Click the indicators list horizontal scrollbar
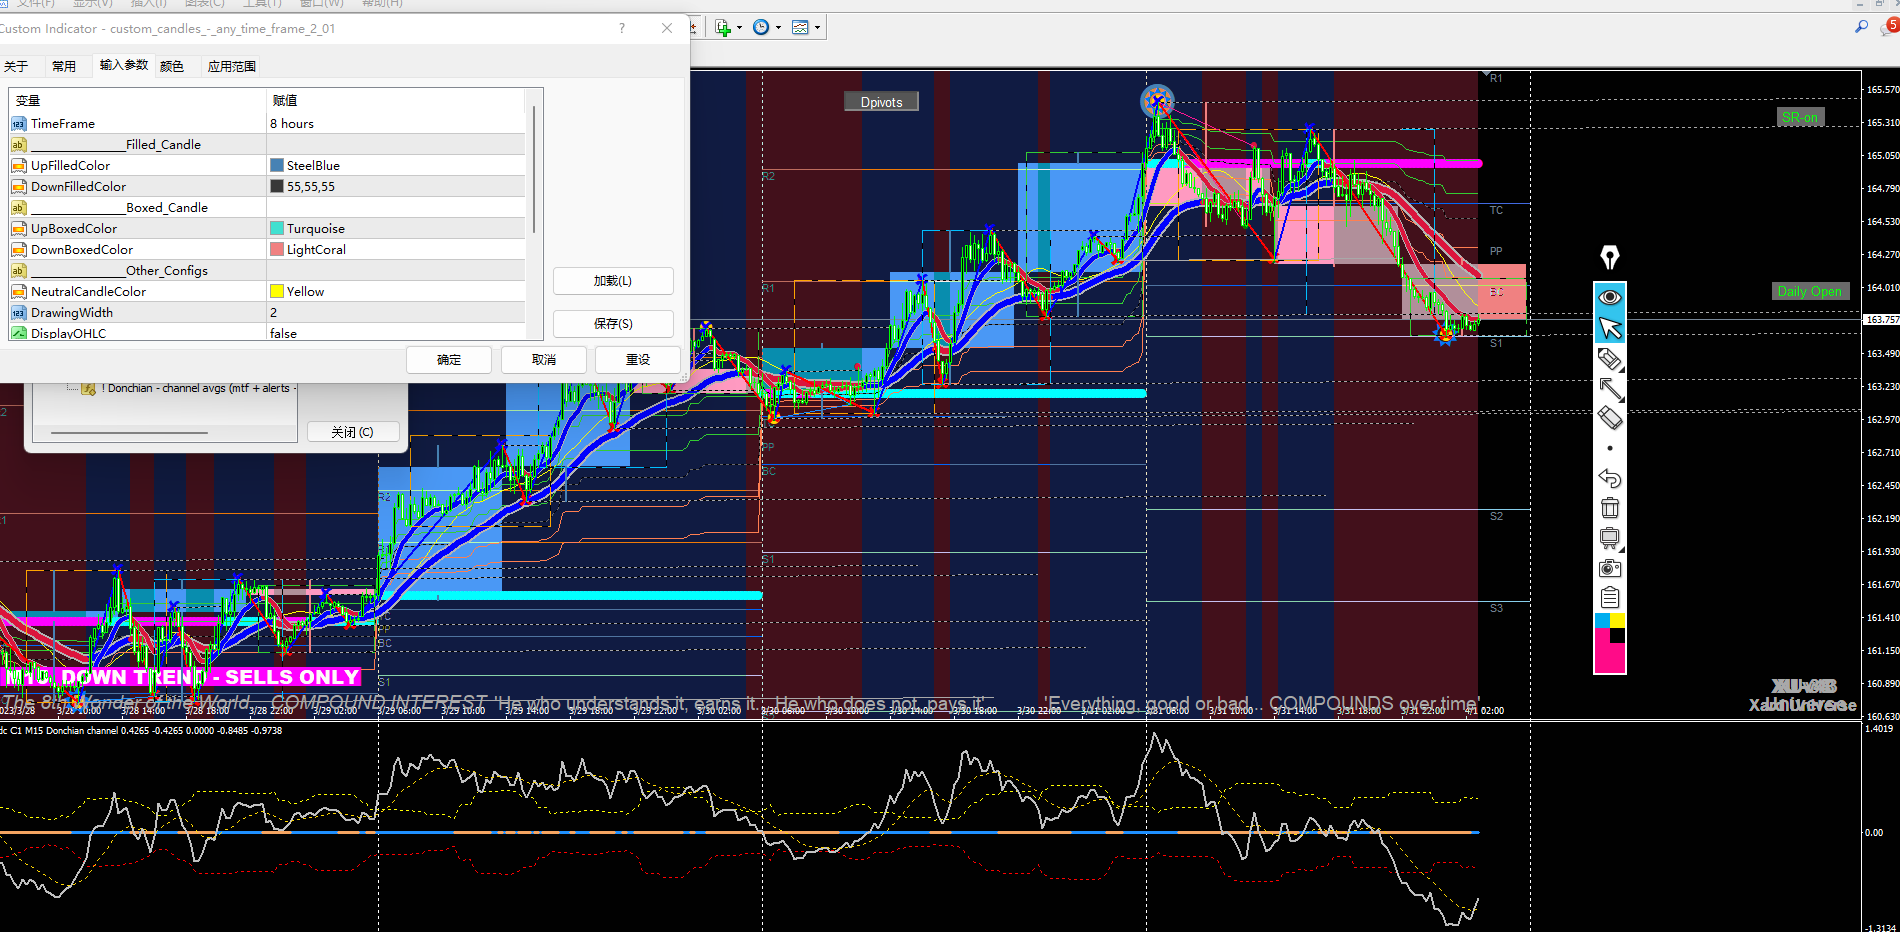1900x932 pixels. point(129,433)
